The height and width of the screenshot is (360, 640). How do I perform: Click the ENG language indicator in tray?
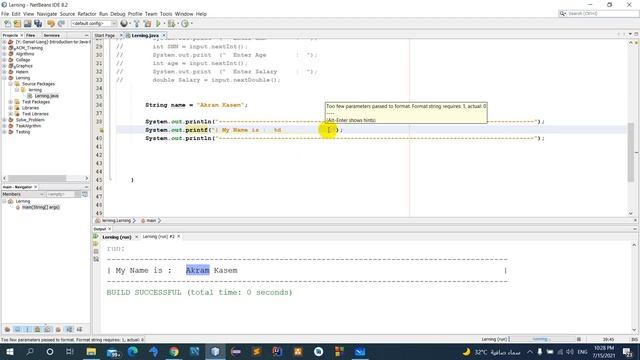pos(582,352)
